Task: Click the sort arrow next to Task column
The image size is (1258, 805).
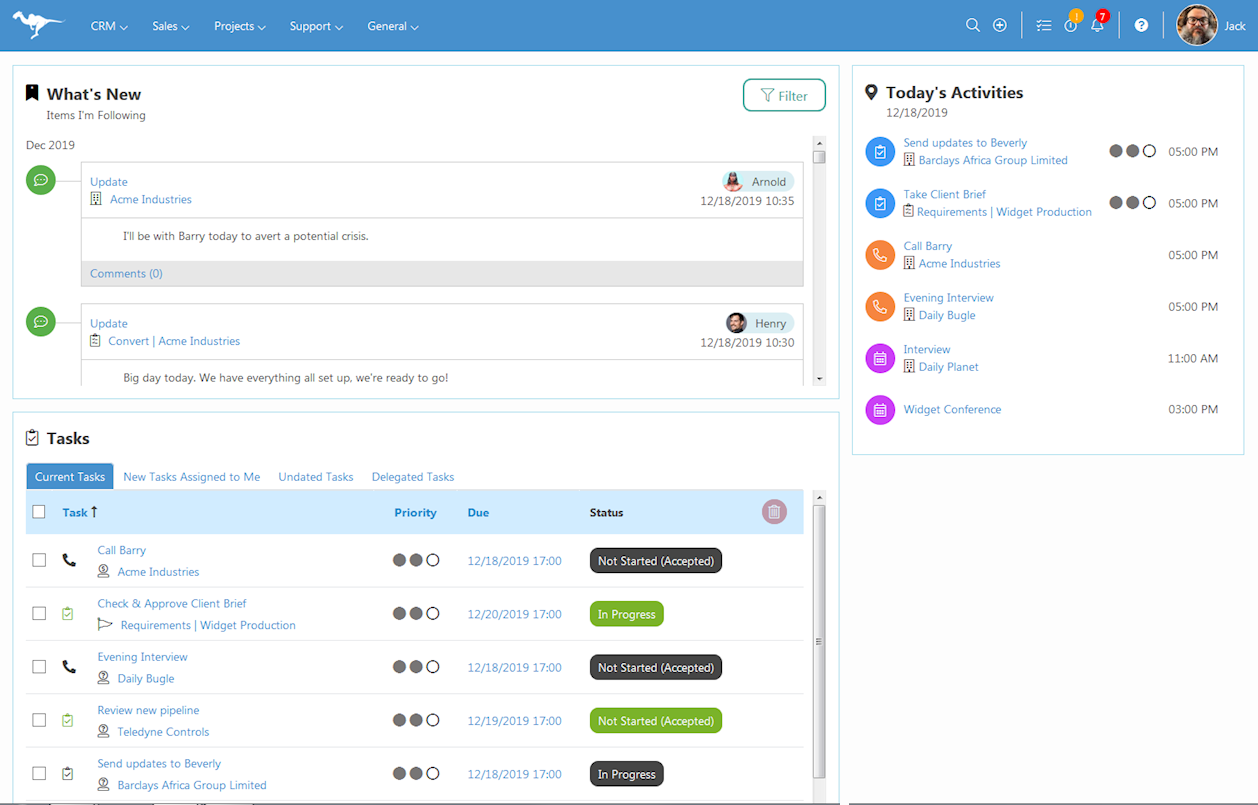Action: (x=94, y=512)
